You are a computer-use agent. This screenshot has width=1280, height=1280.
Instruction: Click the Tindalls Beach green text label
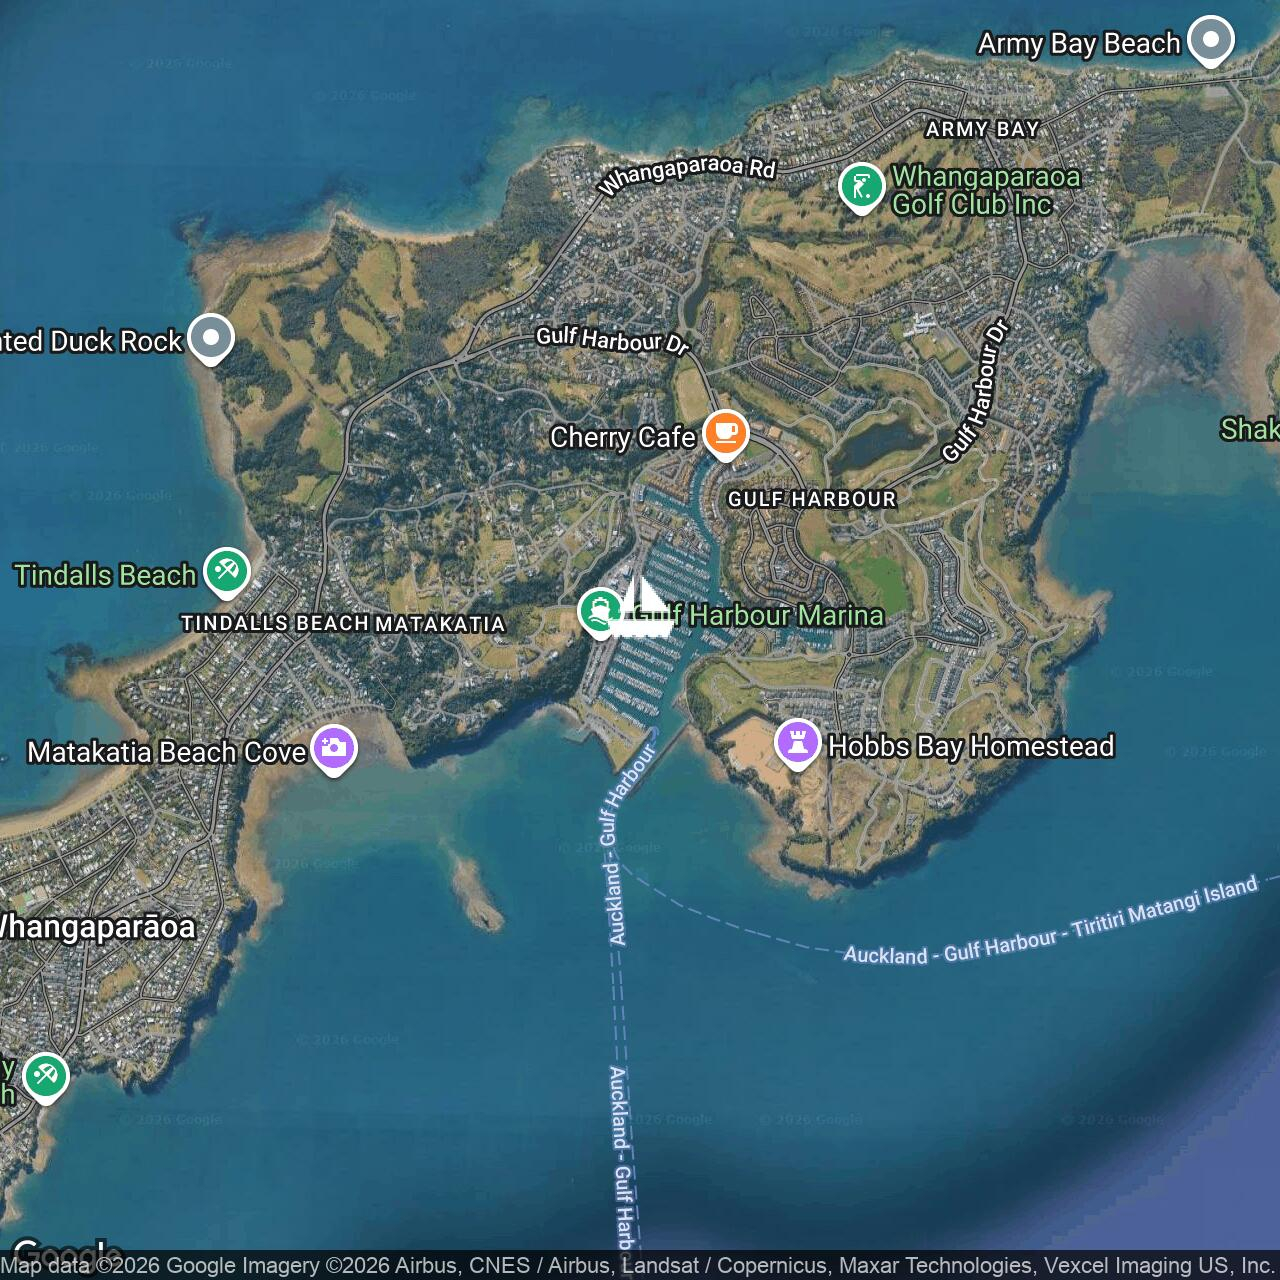(105, 575)
